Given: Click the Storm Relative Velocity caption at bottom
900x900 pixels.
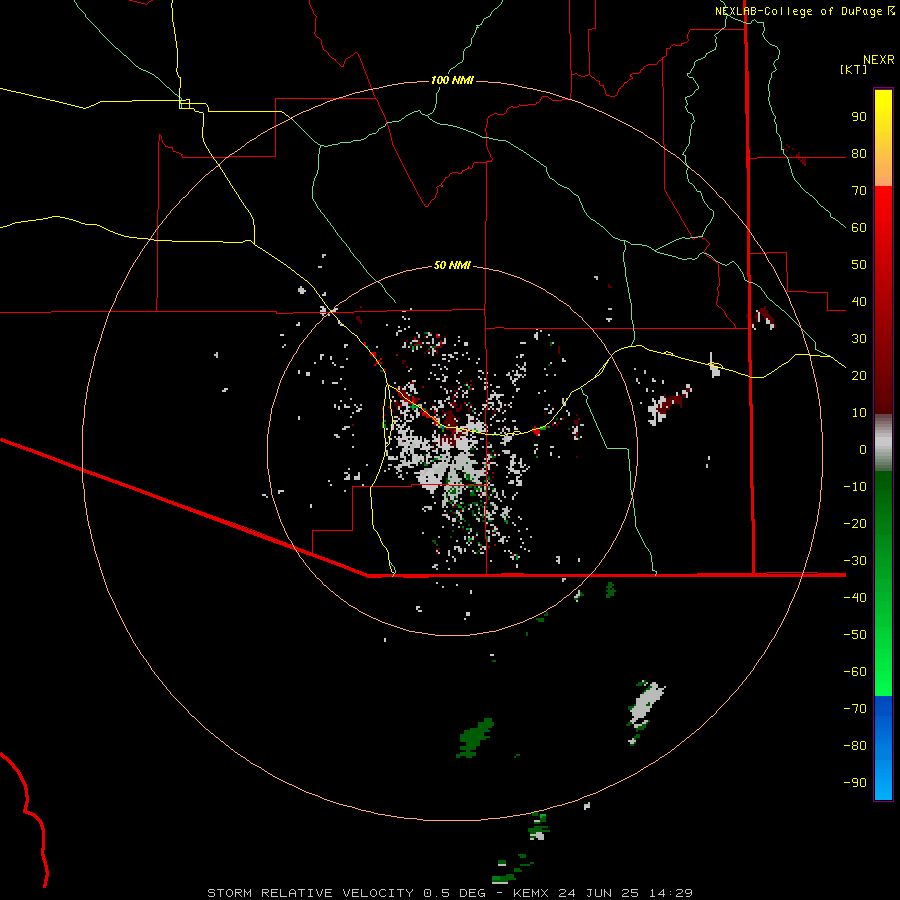Looking at the screenshot, I should coord(449,893).
